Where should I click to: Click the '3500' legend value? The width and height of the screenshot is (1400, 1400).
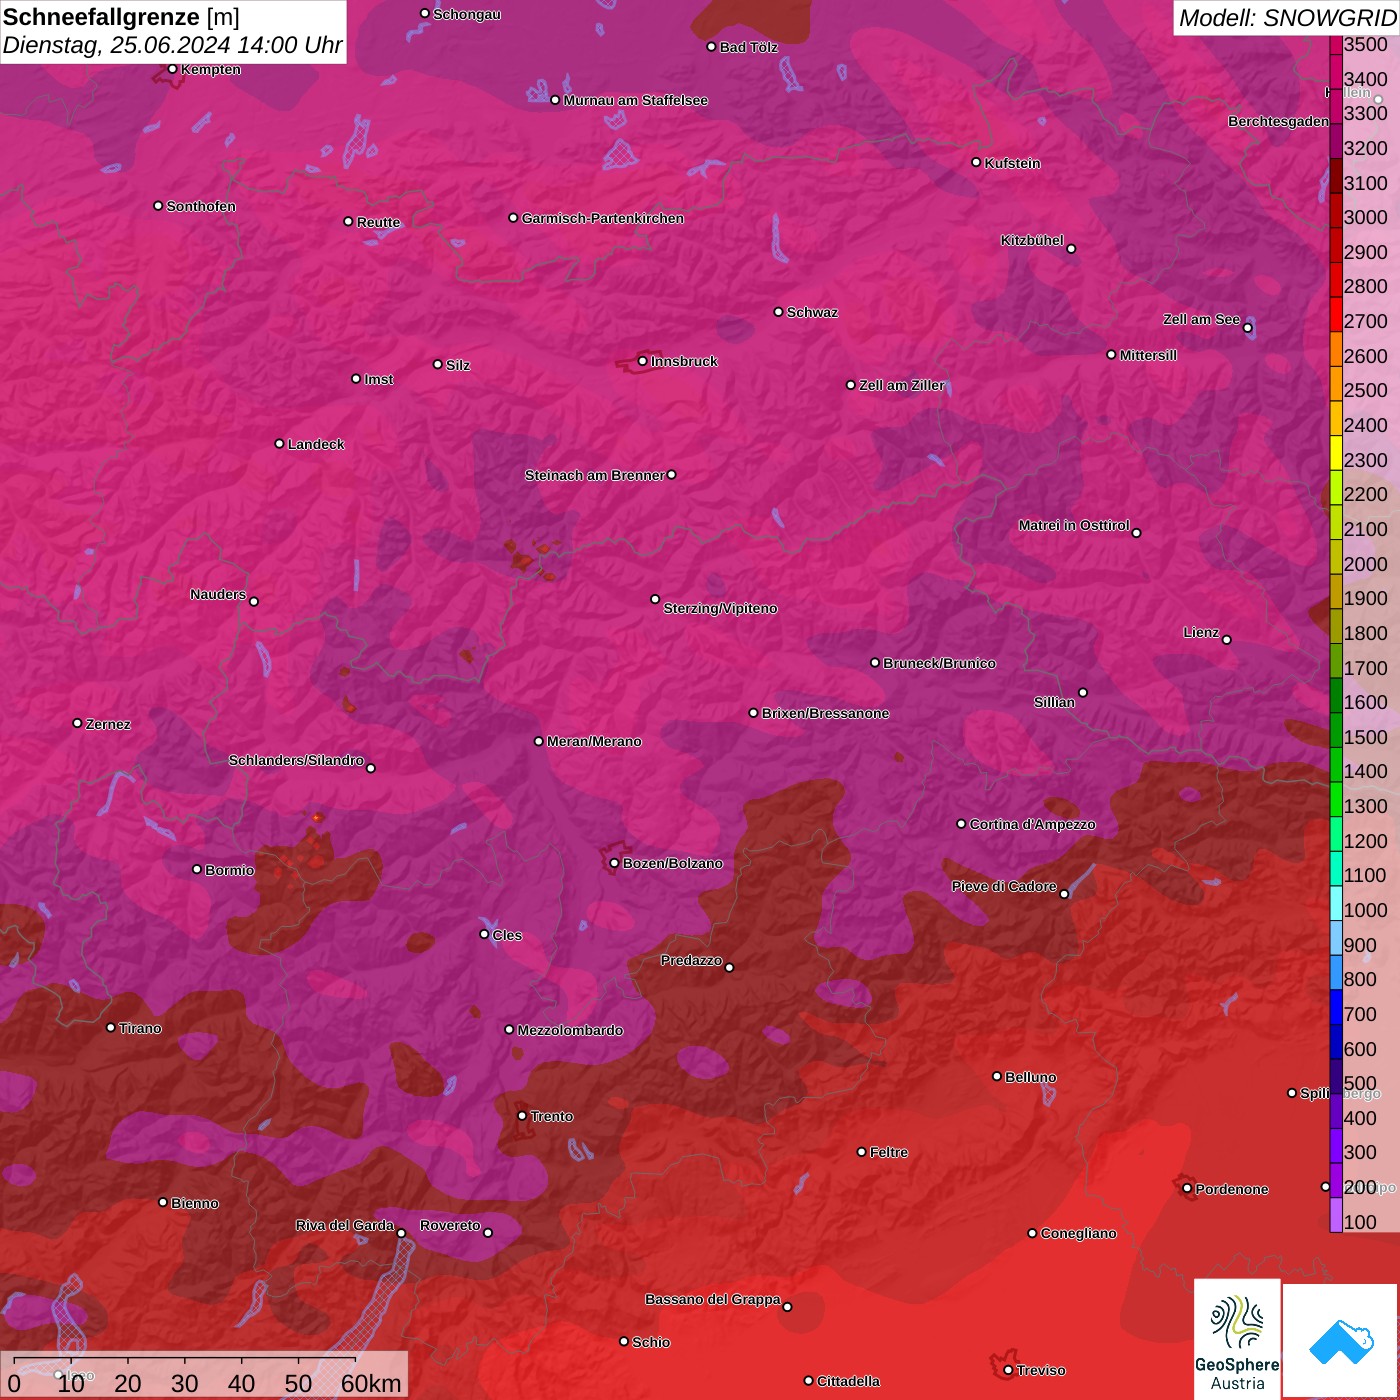pos(1365,44)
